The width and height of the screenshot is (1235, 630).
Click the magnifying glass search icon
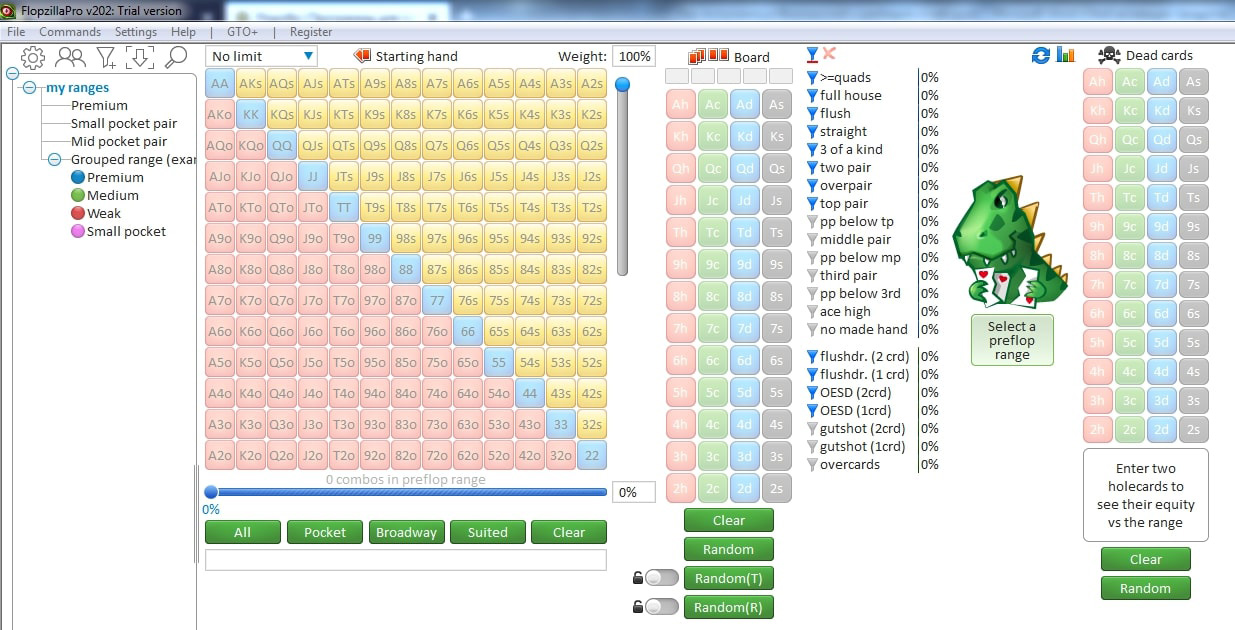click(176, 58)
